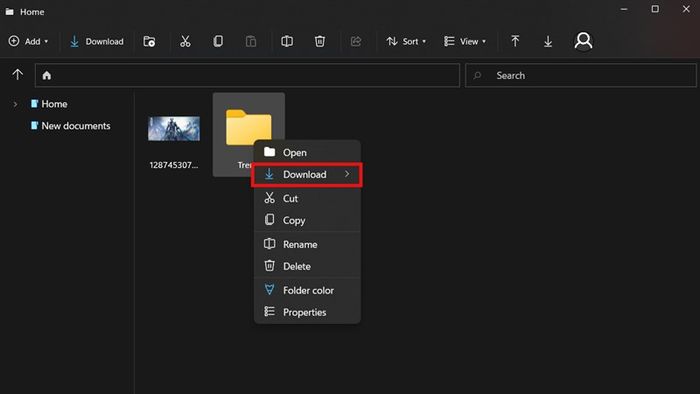
Task: Click the Copy icon in toolbar
Action: [x=218, y=41]
